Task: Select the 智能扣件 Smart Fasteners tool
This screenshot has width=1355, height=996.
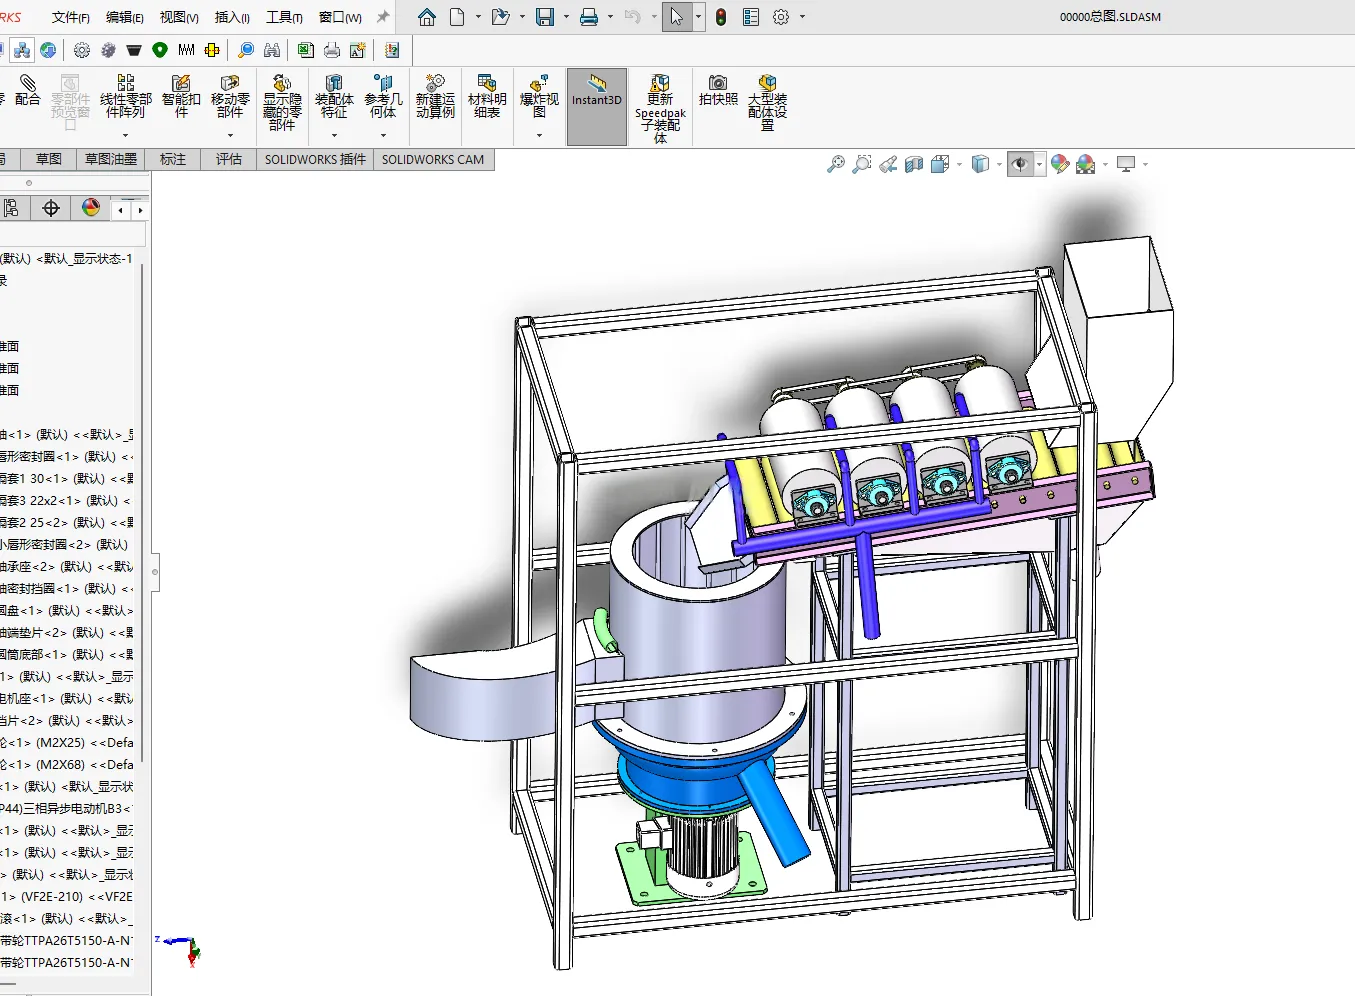Action: tap(181, 96)
